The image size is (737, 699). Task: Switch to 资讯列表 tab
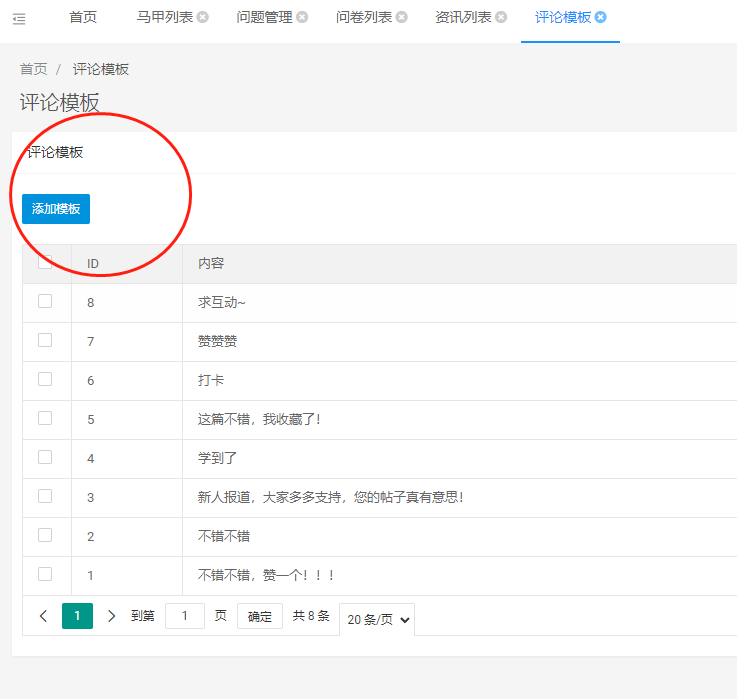463,17
